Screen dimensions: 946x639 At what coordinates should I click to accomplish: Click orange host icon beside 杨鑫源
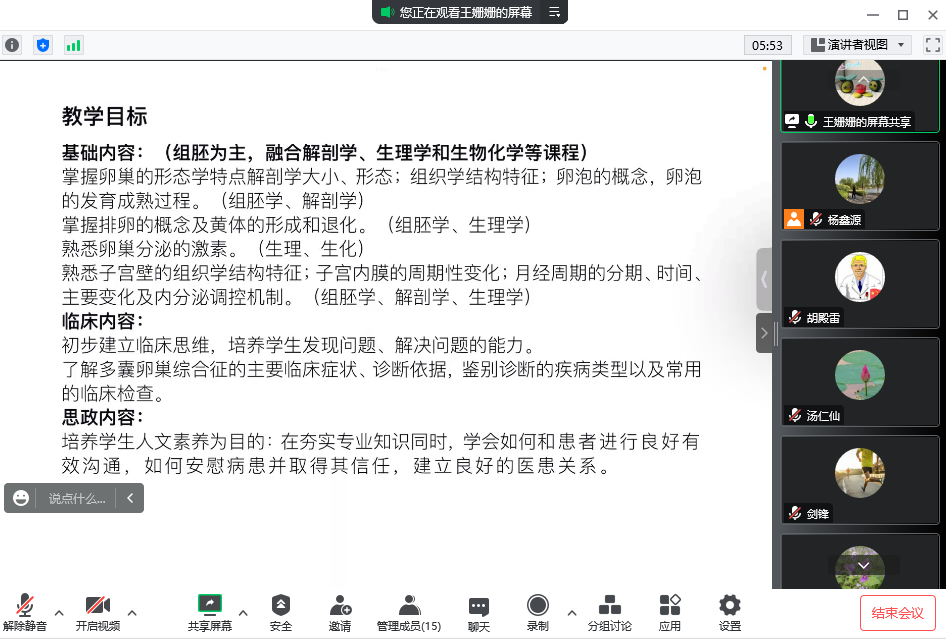794,219
